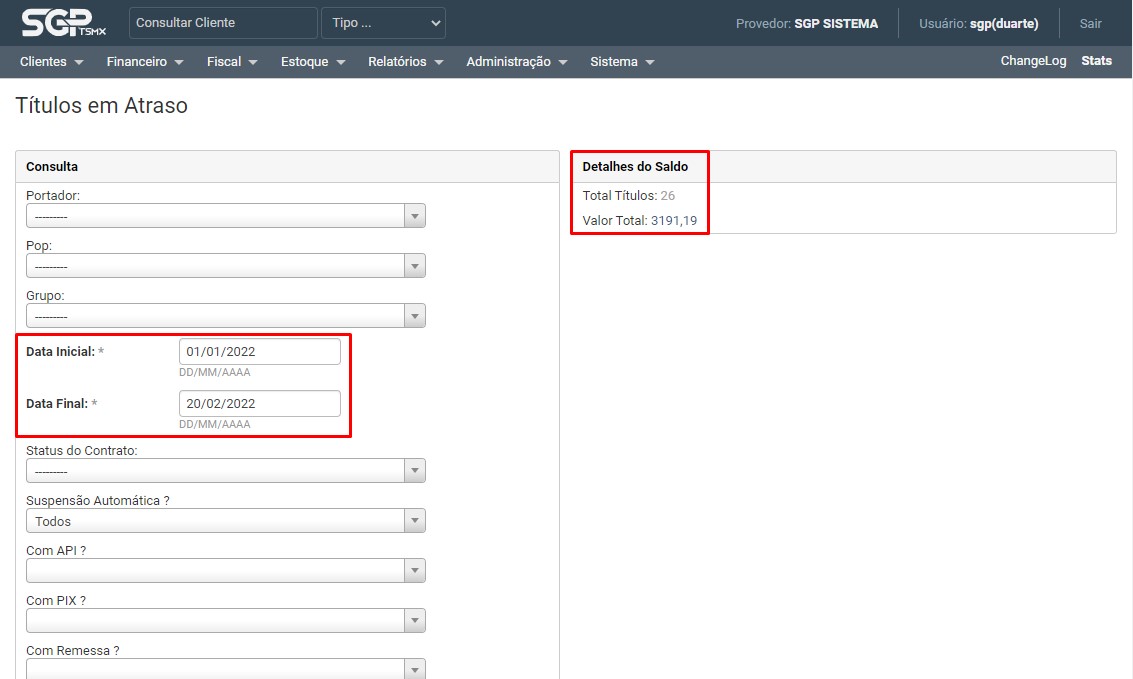The width and height of the screenshot is (1133, 679).
Task: Click the SGP TSMX logo
Action: click(63, 23)
